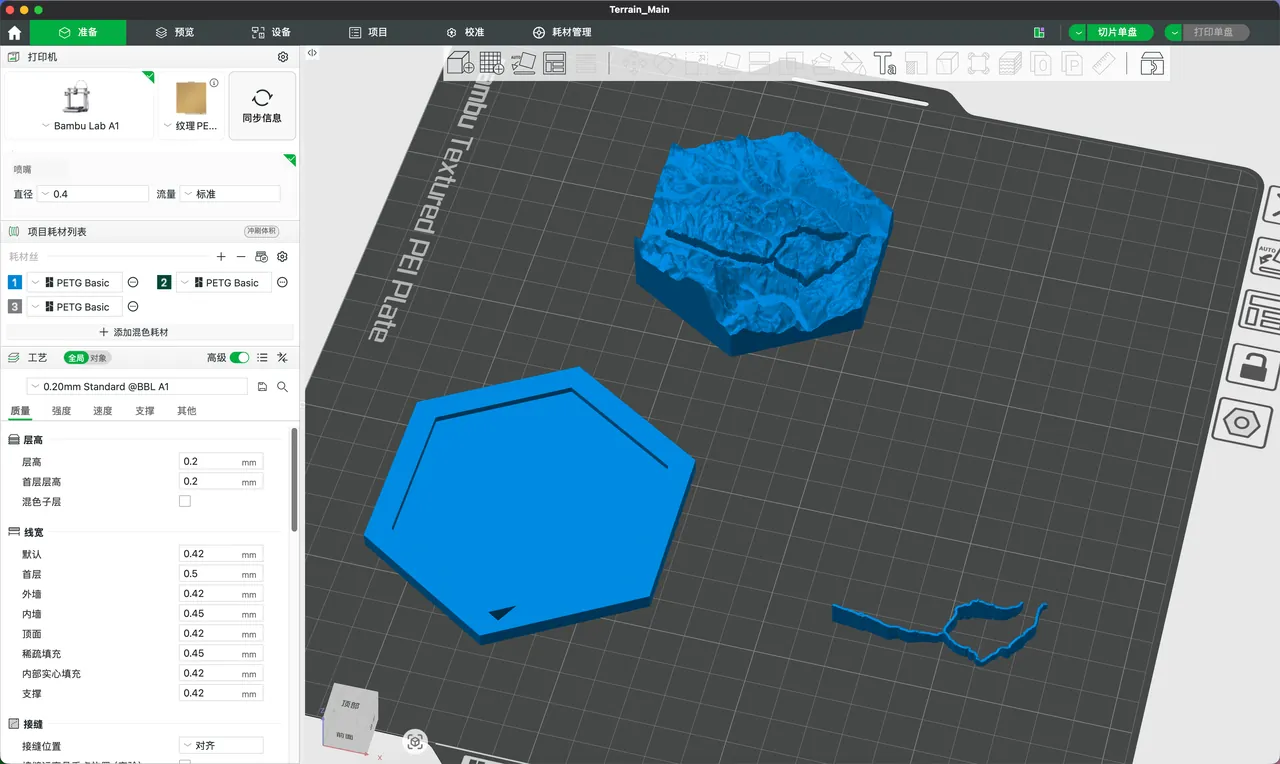Switch to the 预览 tab
Image resolution: width=1280 pixels, height=764 pixels.
(x=175, y=32)
